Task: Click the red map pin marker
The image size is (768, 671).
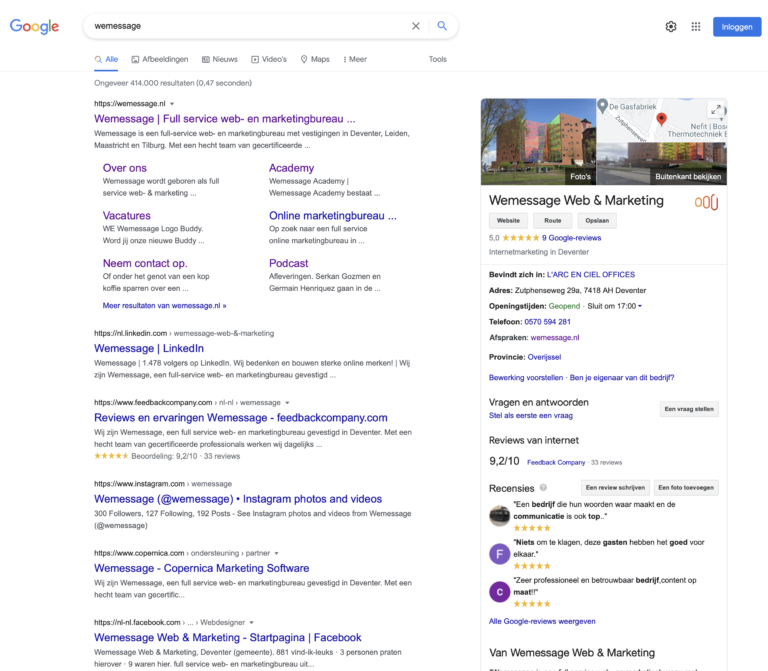Action: 661,119
